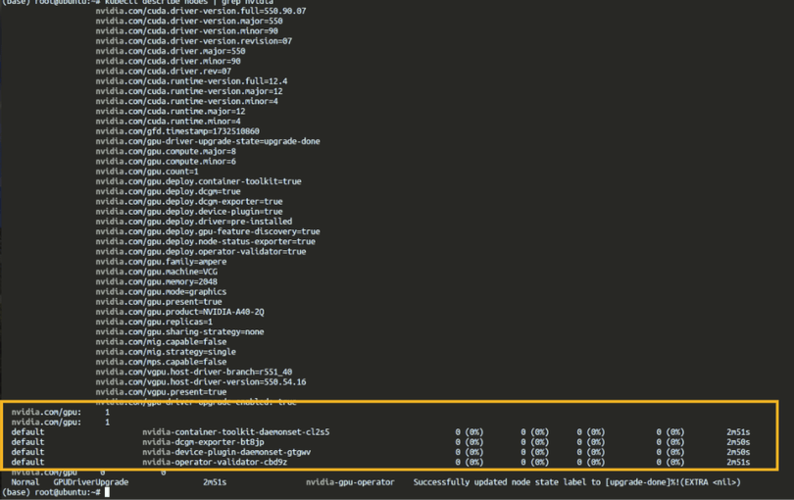Click the vgpu.host-driver-version=550.54.16 line
Image resolution: width=794 pixels, height=500 pixels.
[x=201, y=382]
